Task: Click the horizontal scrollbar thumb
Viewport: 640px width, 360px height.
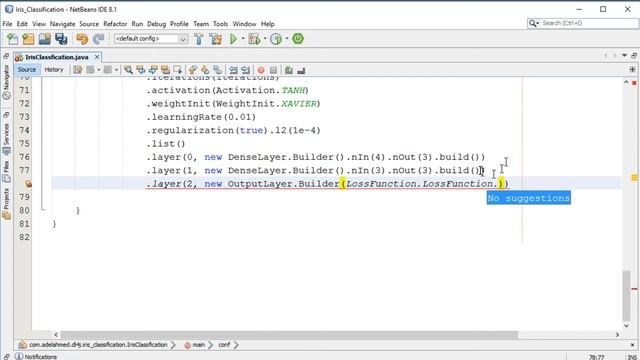Action: 289,335
